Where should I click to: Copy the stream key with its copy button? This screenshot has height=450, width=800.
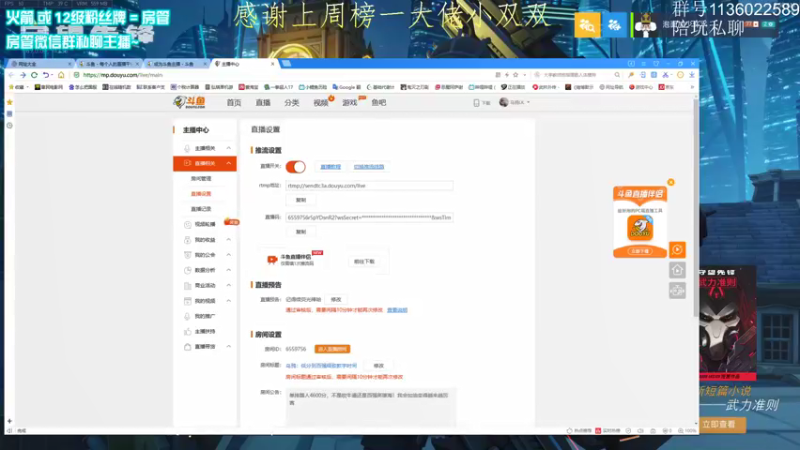[301, 232]
